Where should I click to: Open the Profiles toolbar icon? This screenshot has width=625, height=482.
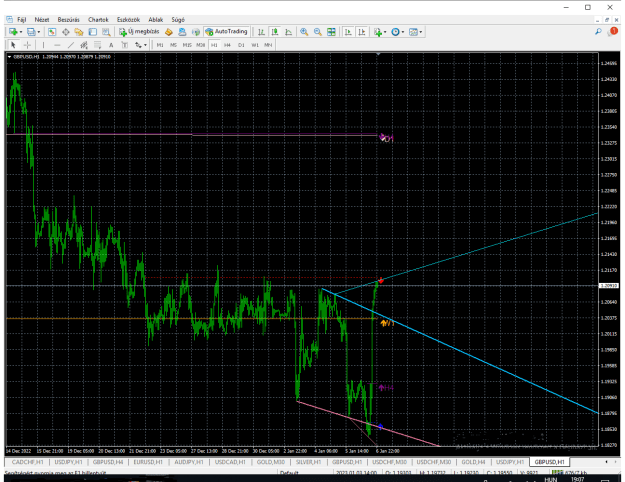[31, 32]
